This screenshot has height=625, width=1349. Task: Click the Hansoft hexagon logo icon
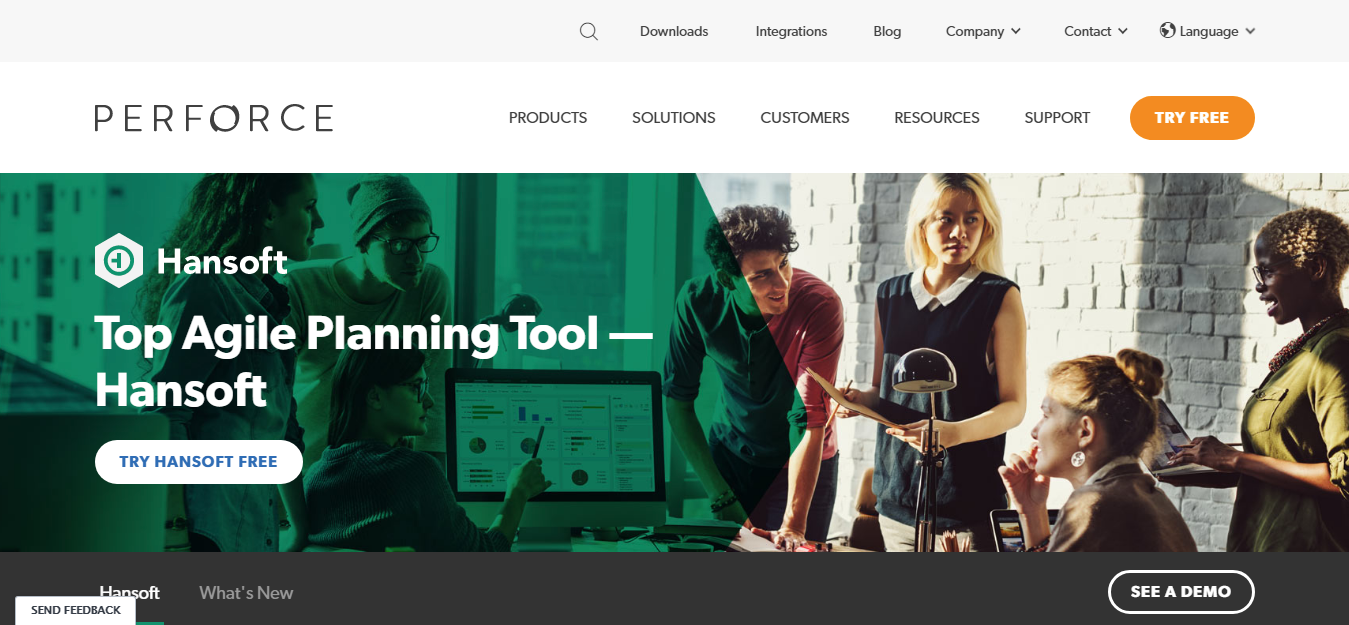click(119, 261)
